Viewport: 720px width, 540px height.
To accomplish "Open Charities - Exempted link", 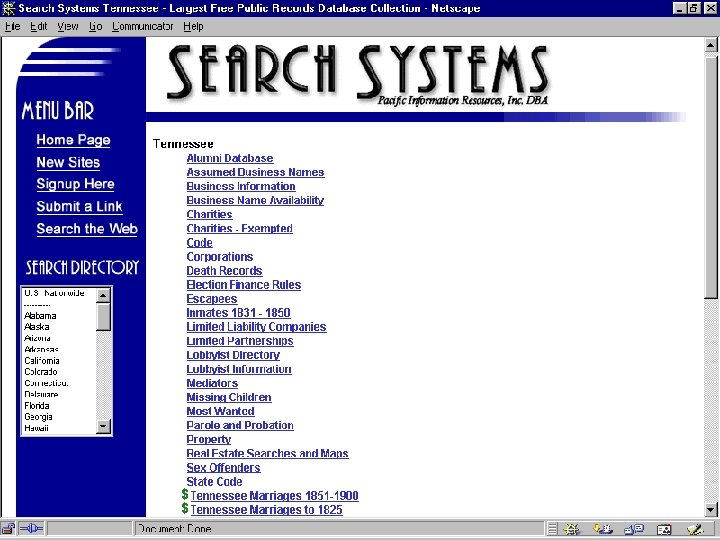I will click(x=239, y=229).
